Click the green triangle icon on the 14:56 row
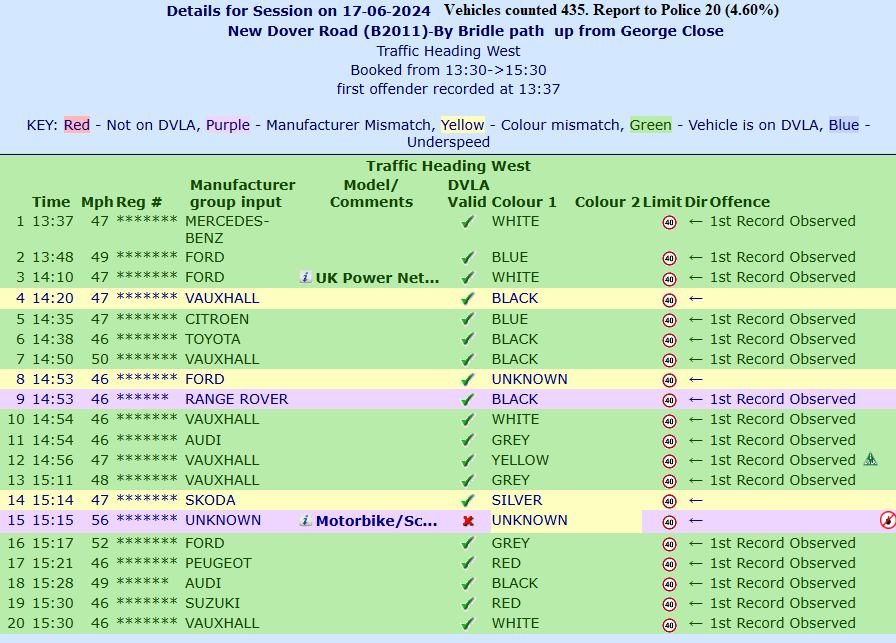 coord(870,459)
